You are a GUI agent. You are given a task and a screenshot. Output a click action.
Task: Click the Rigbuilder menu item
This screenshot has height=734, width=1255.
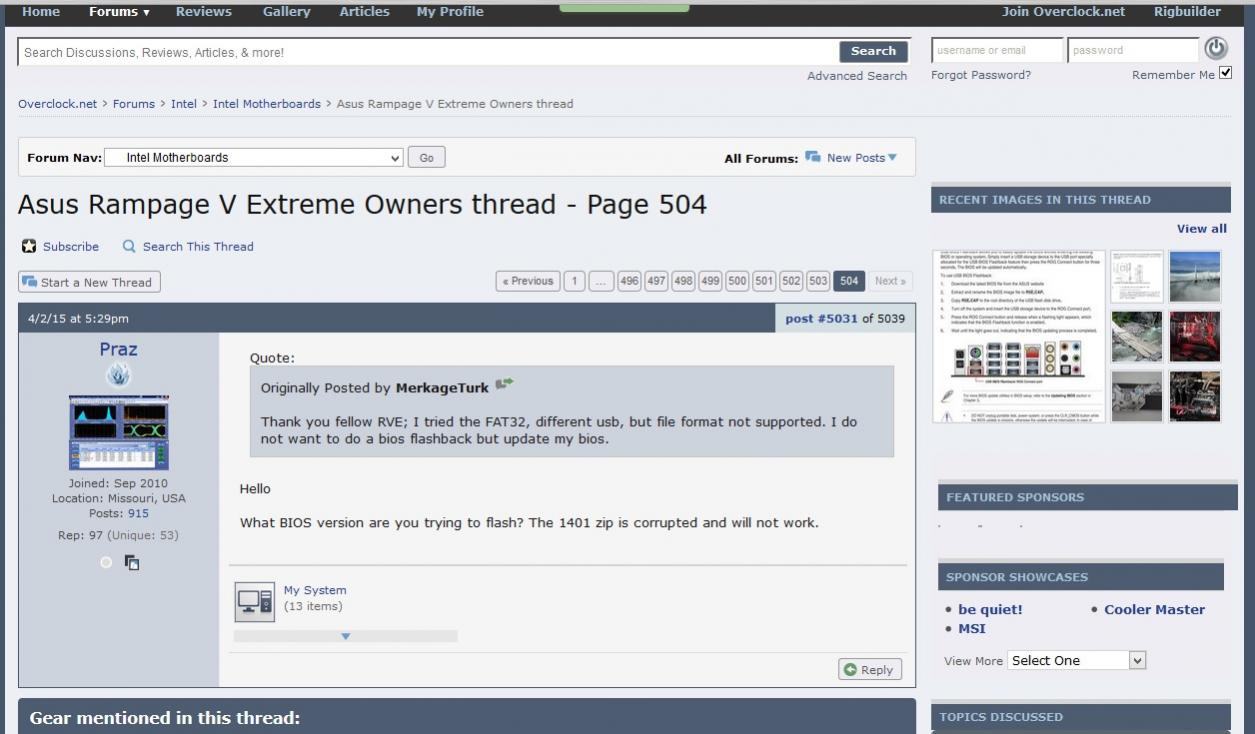pyautogui.click(x=1187, y=12)
